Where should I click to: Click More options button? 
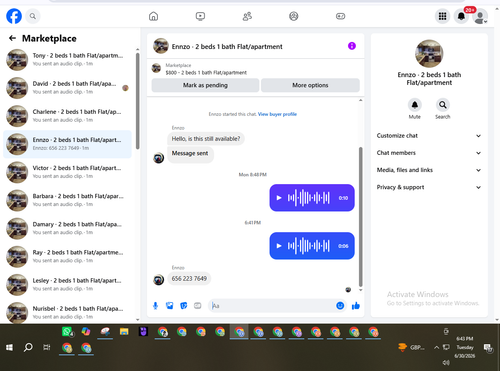pos(310,85)
